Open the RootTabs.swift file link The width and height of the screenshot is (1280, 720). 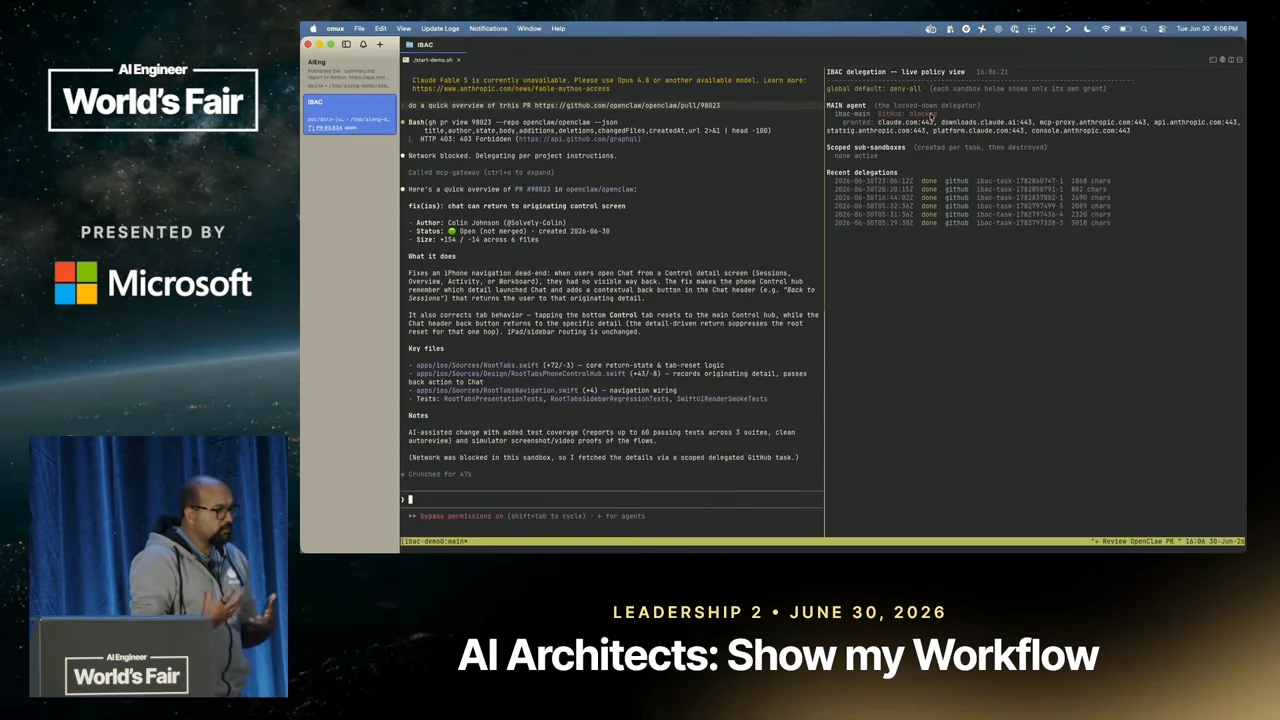(x=477, y=365)
